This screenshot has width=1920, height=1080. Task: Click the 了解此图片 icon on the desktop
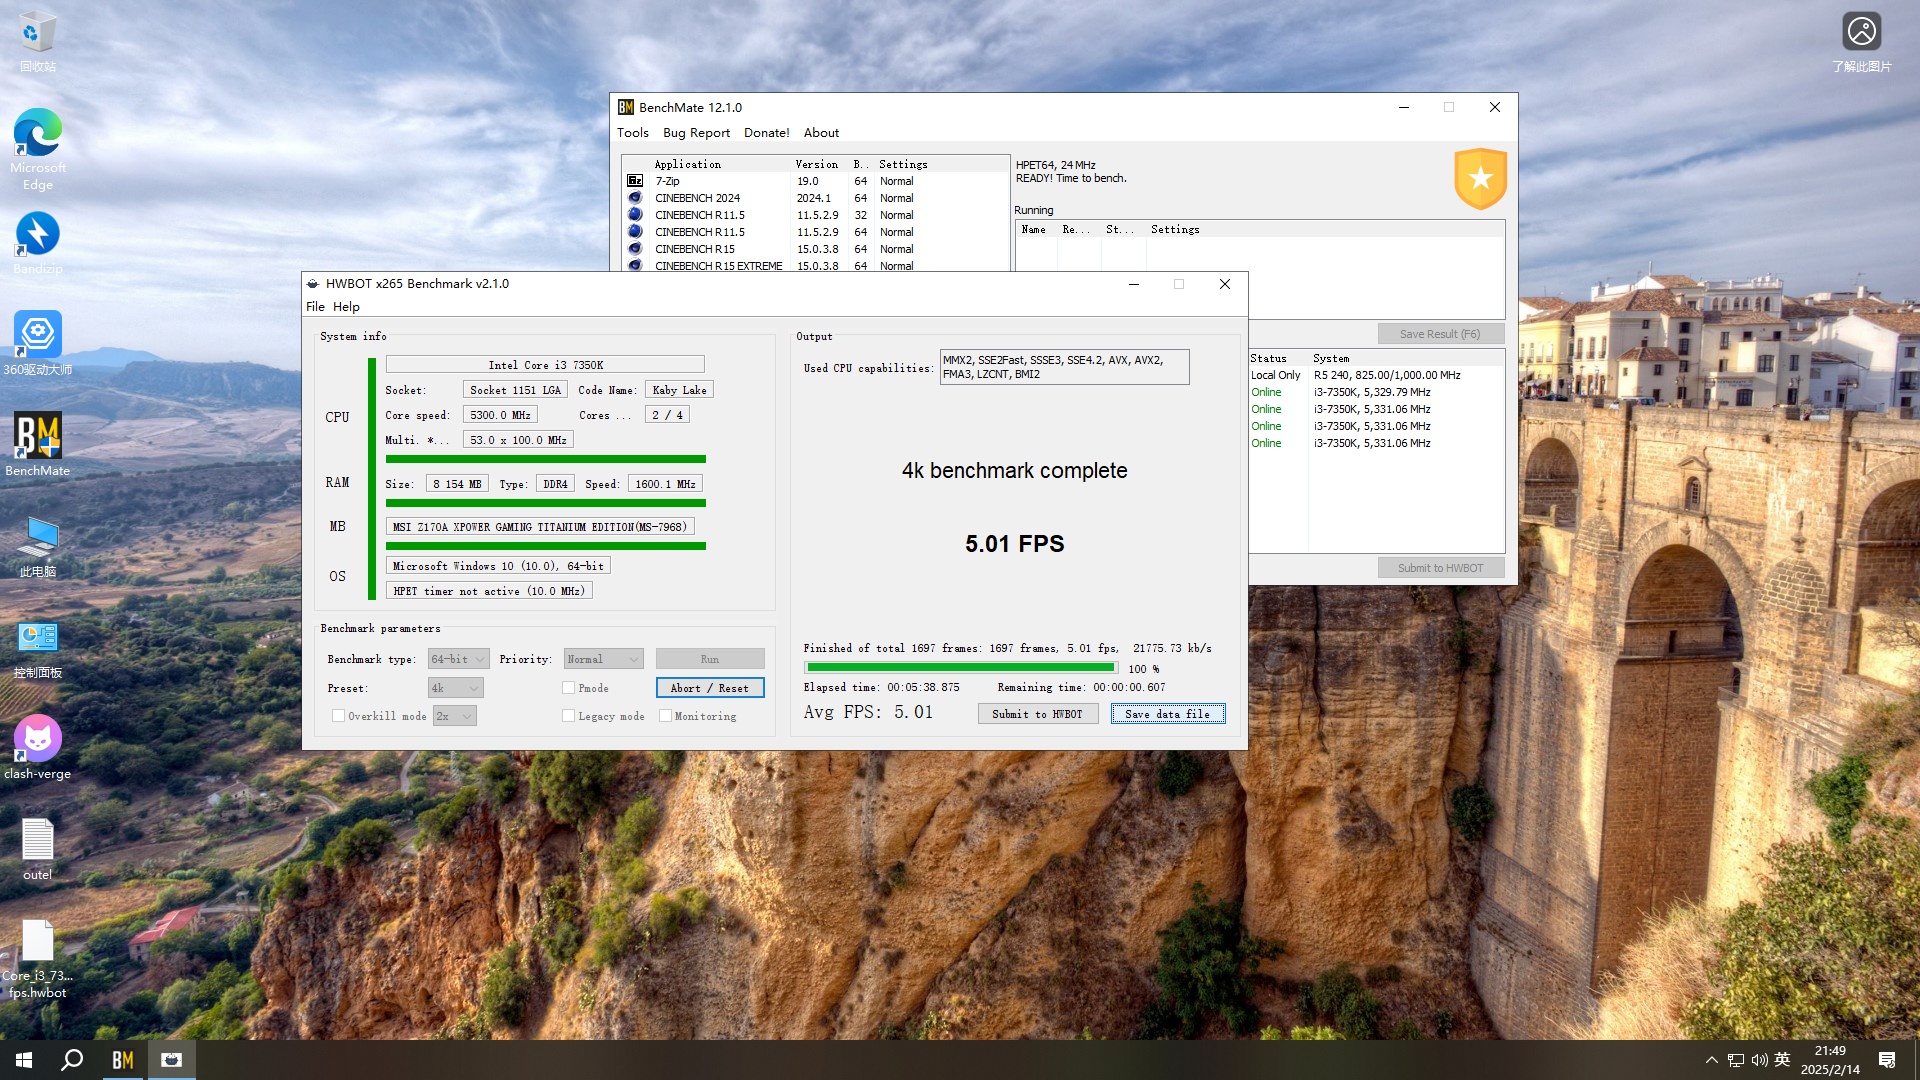(1861, 42)
